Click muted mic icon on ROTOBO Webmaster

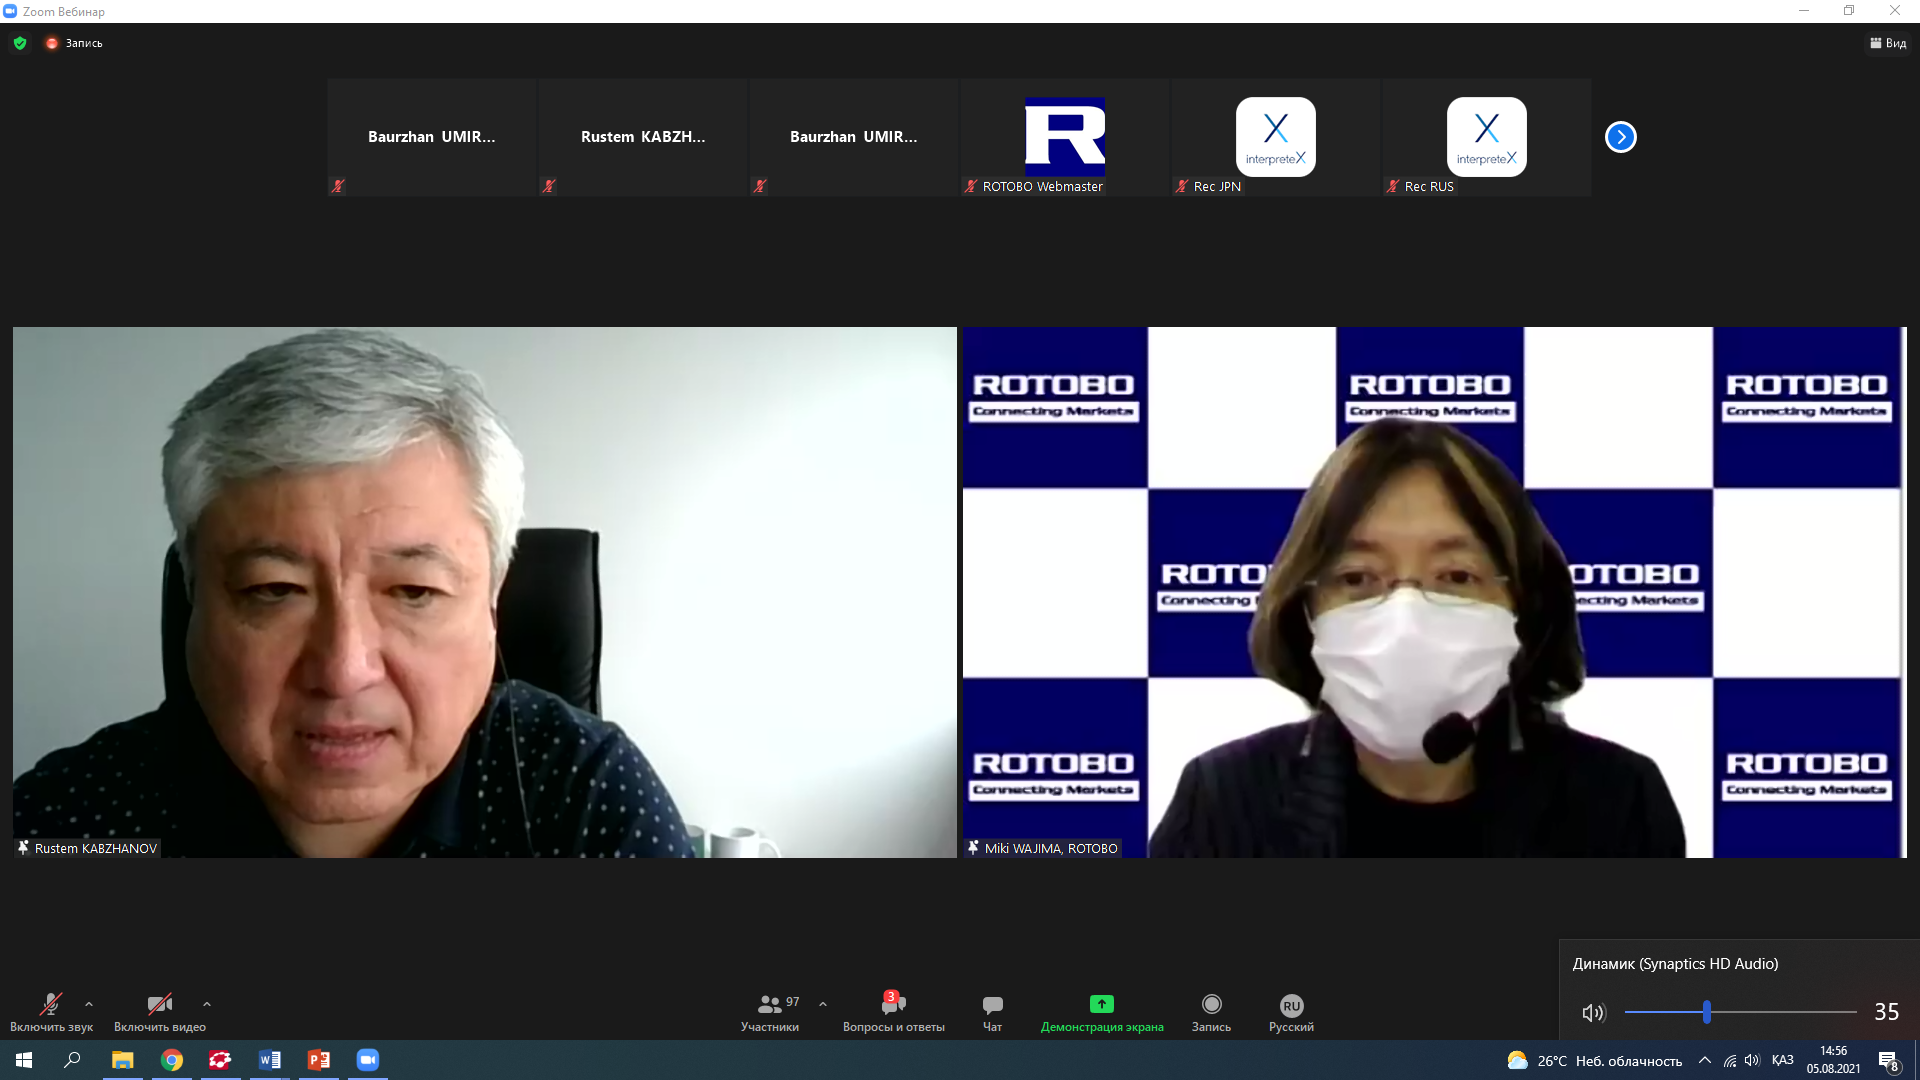pyautogui.click(x=971, y=186)
